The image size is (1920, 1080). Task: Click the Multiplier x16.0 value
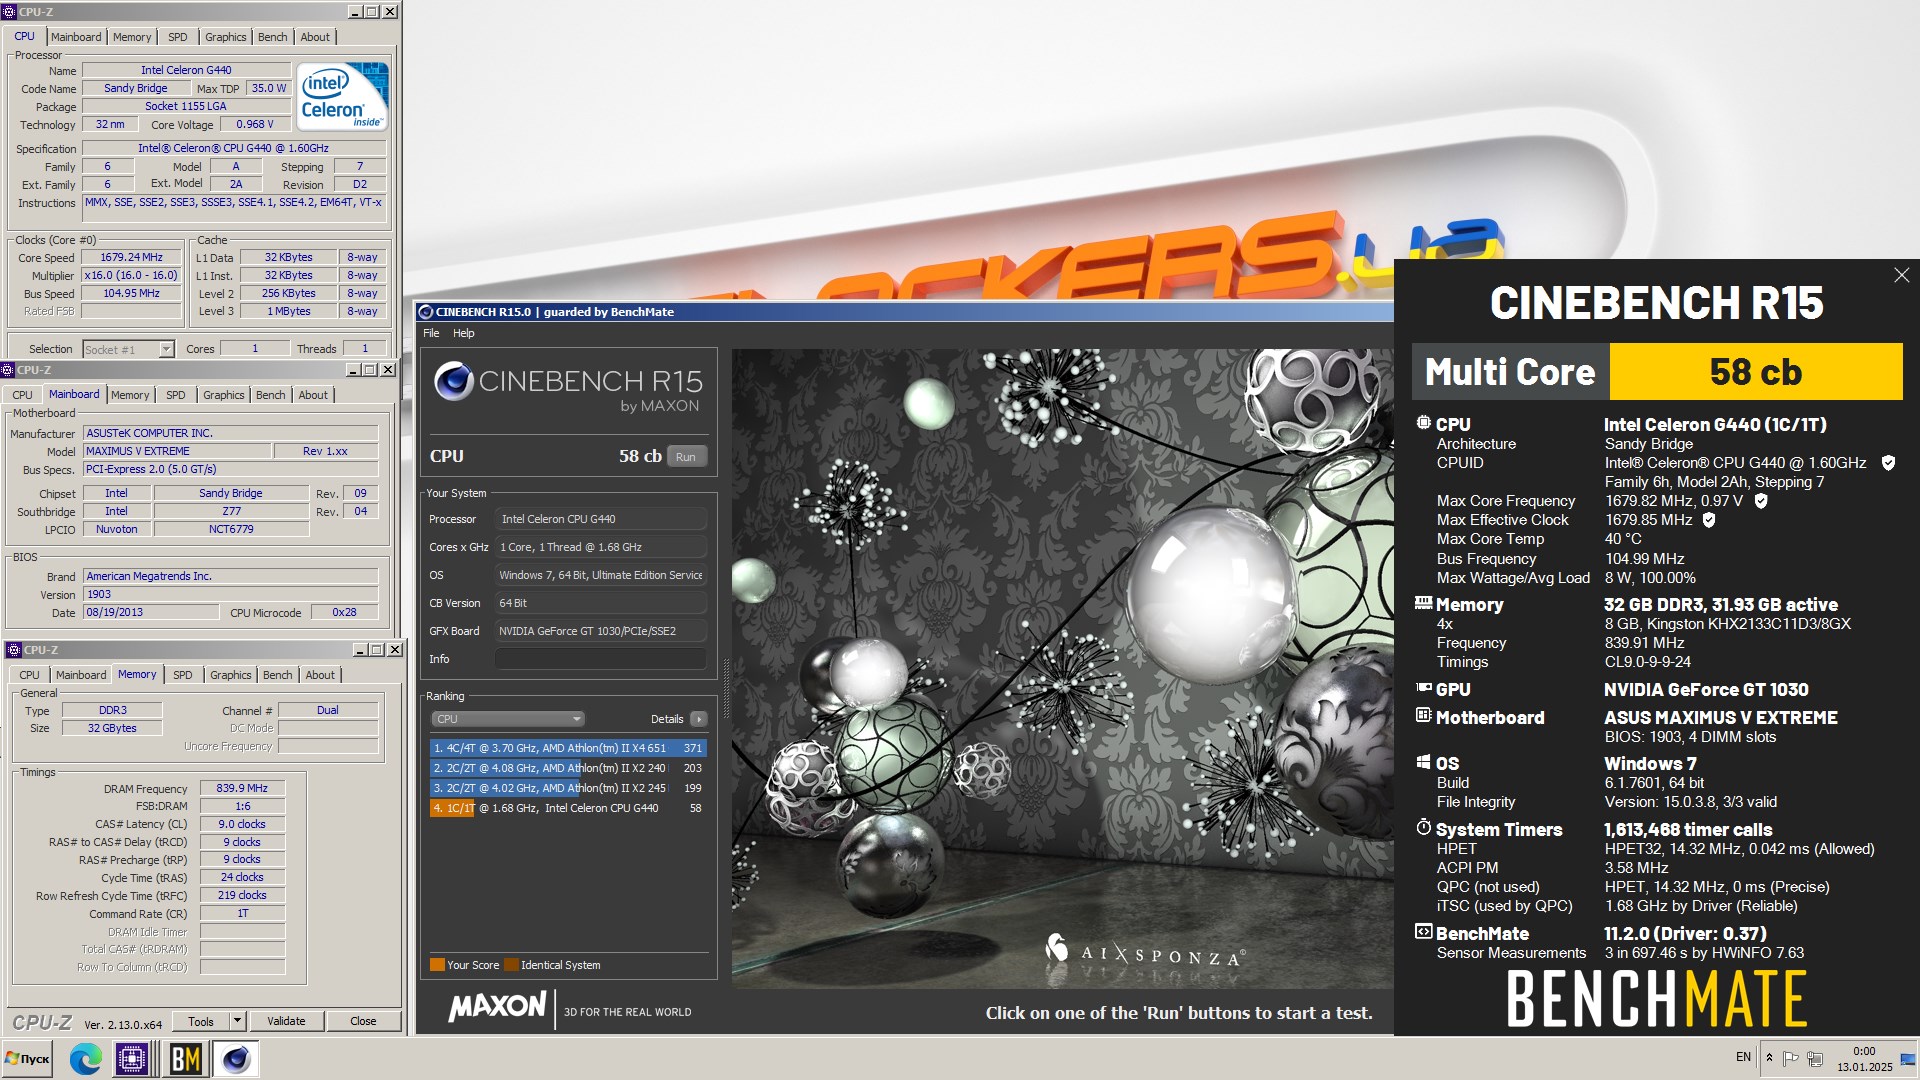131,275
